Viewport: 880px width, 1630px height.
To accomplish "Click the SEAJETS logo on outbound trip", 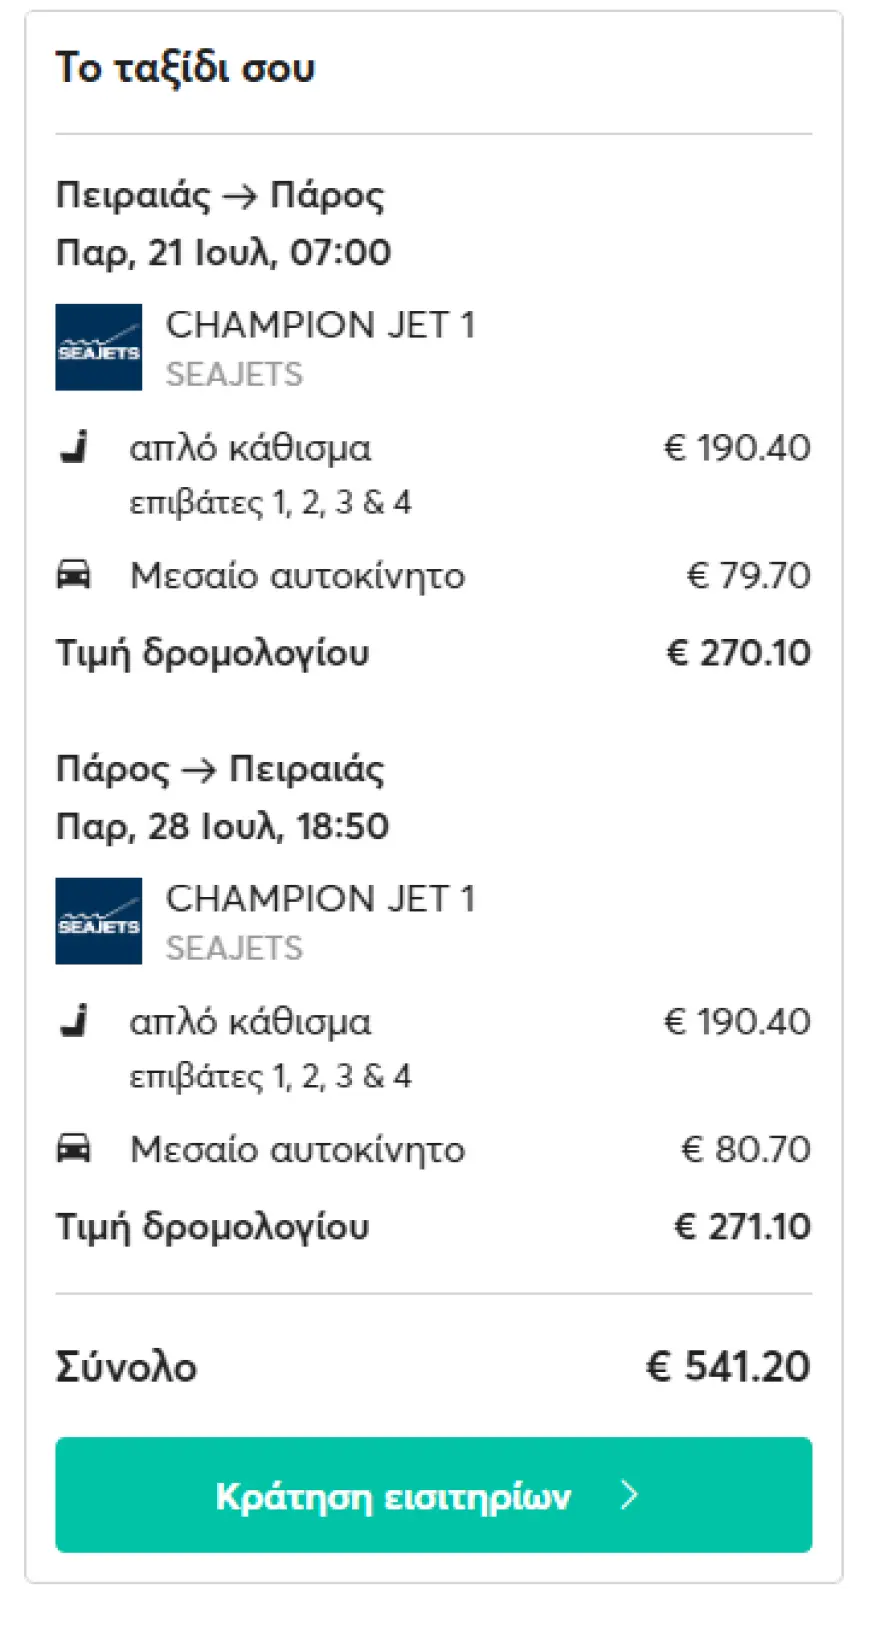I will tap(98, 347).
